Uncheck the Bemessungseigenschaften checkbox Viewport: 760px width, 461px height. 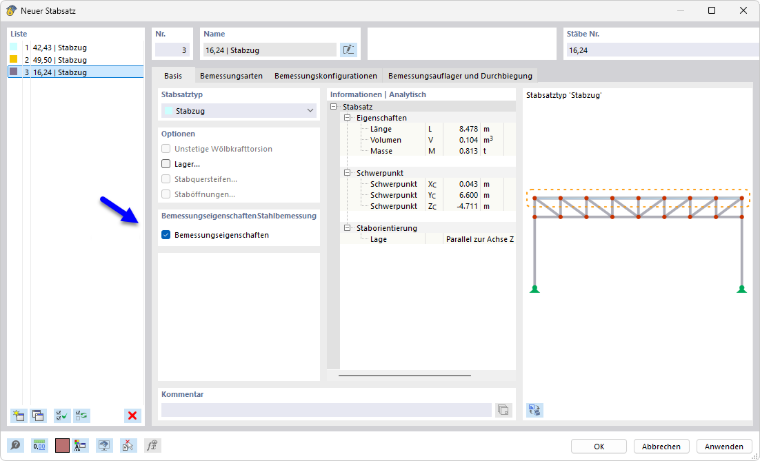[166, 235]
